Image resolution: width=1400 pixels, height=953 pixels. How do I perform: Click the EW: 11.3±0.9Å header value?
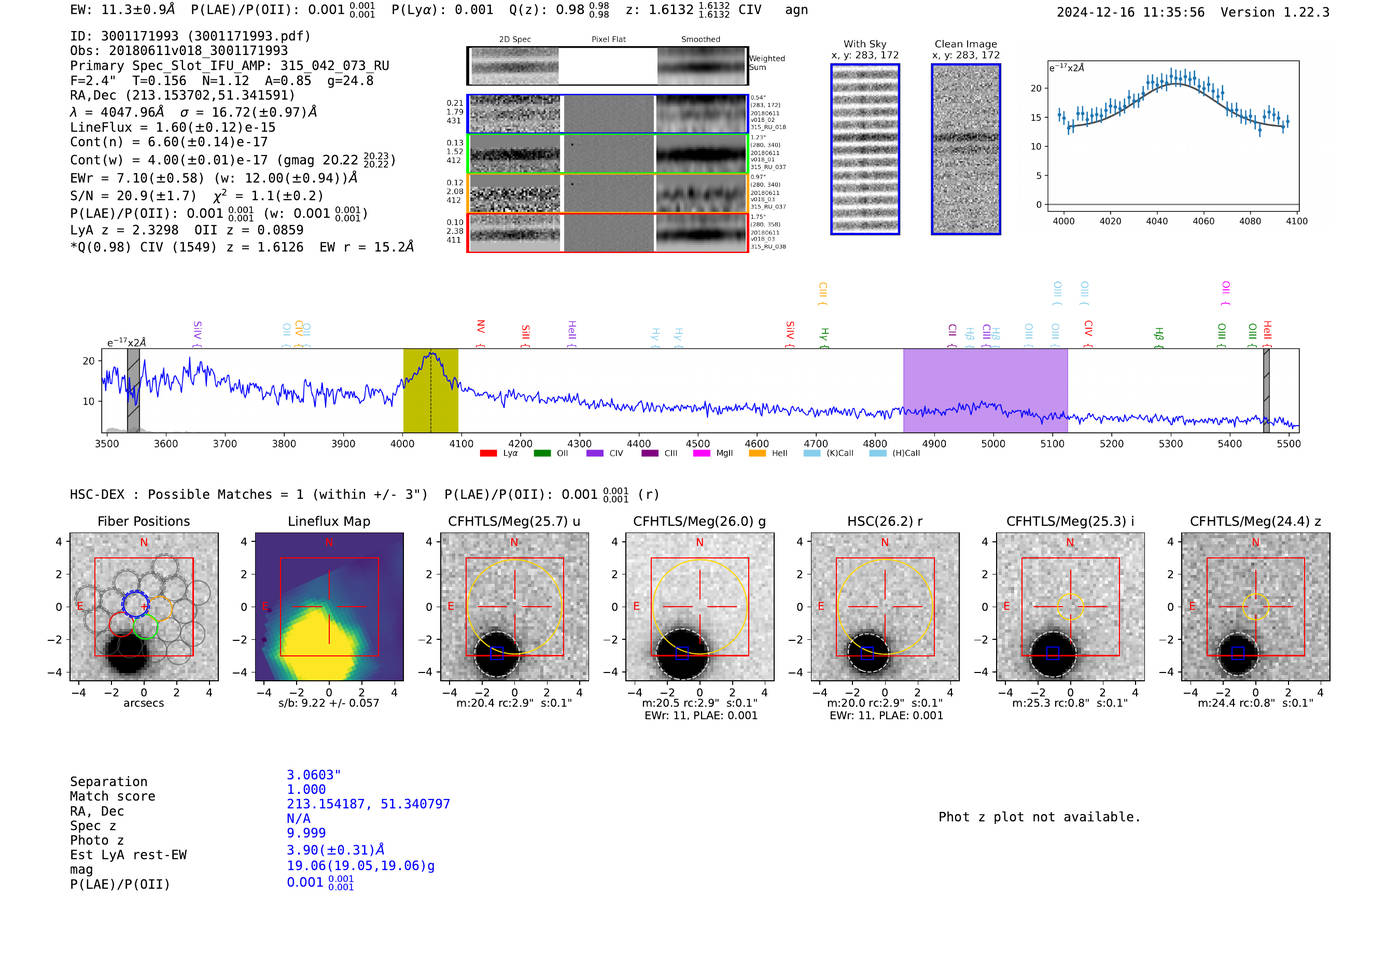click(x=123, y=9)
